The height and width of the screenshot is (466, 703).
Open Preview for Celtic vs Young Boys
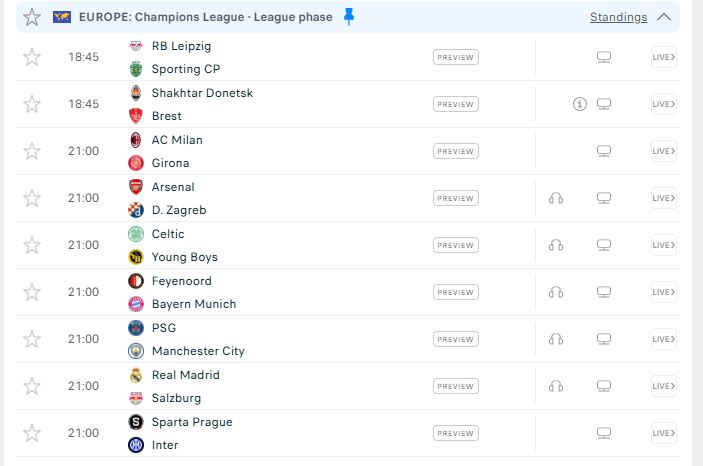tap(456, 245)
